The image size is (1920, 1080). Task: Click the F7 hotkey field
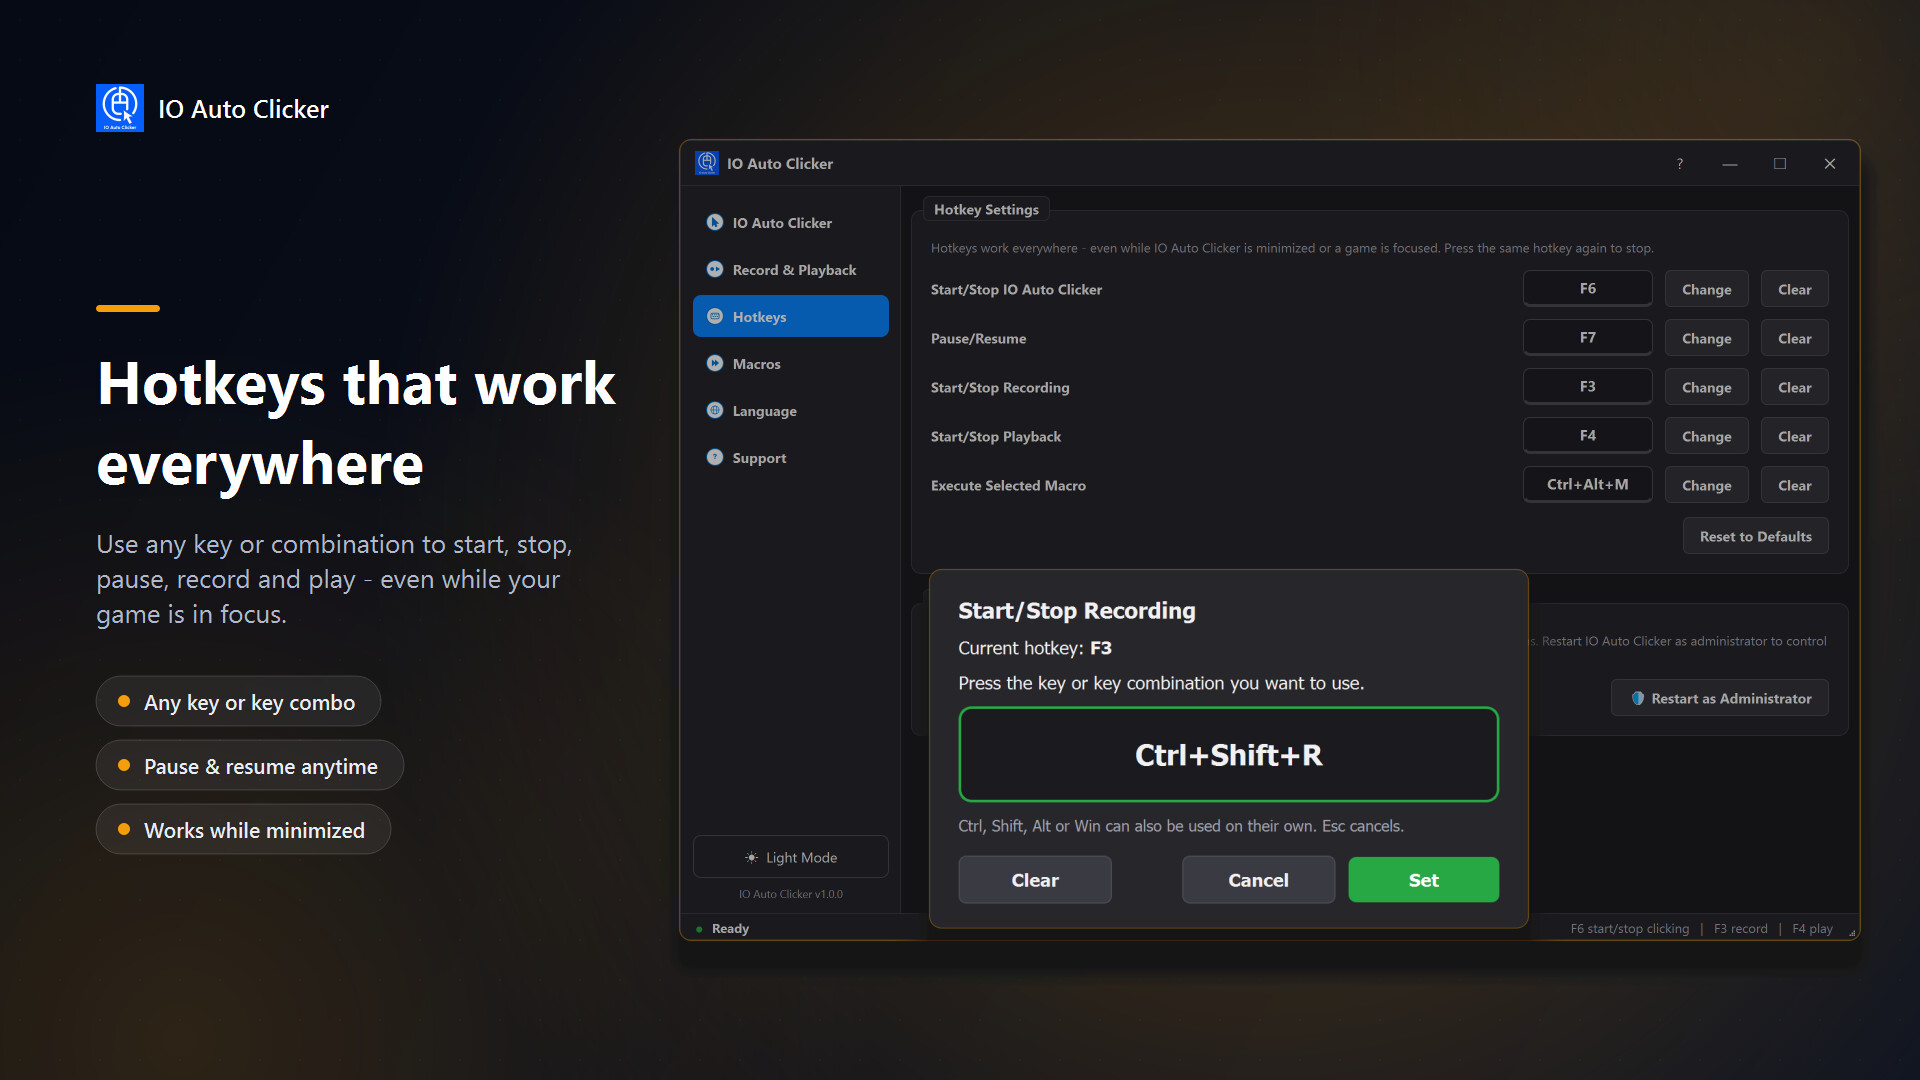[x=1588, y=337]
